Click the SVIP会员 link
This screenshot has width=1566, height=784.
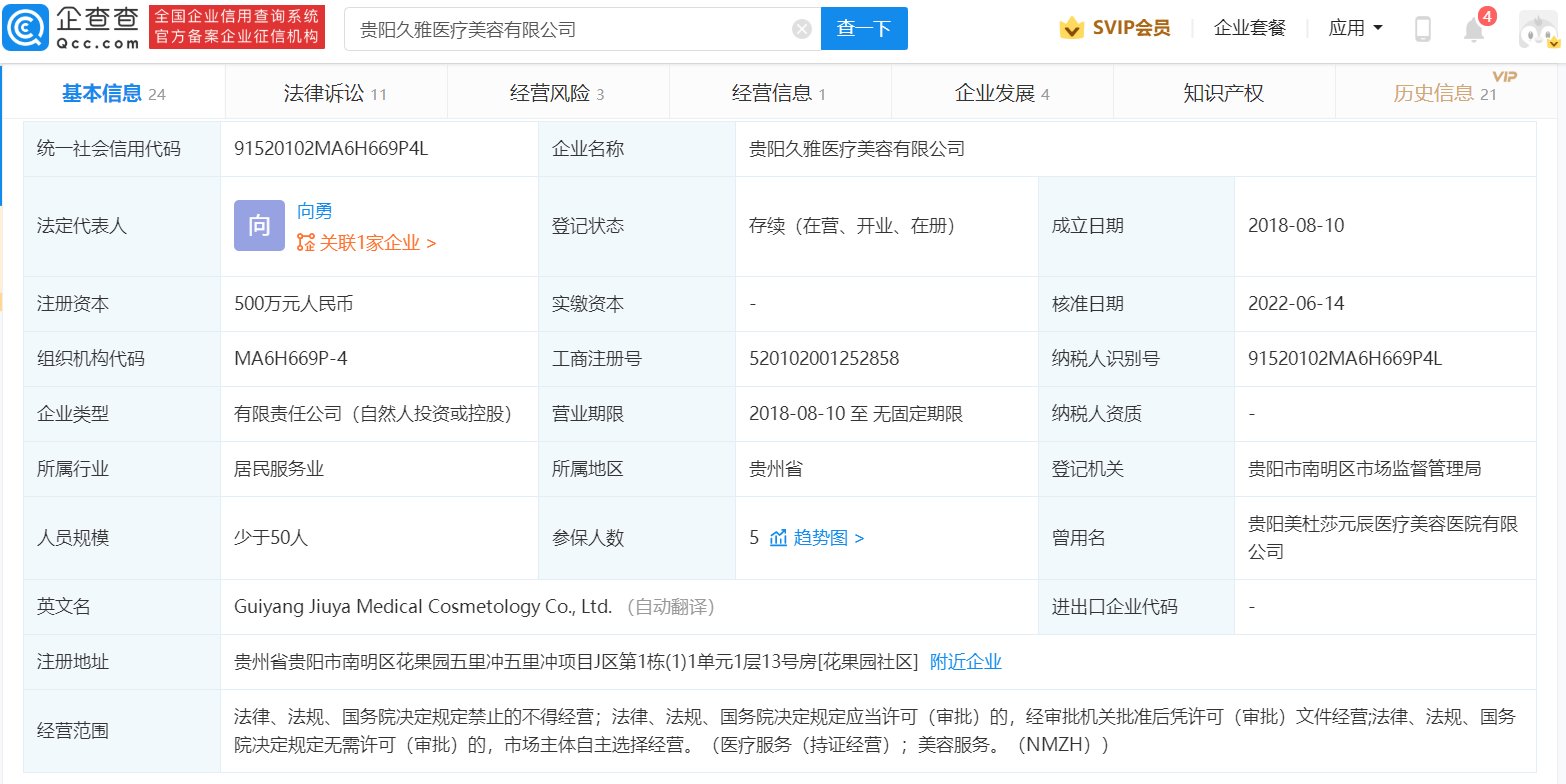point(1131,28)
